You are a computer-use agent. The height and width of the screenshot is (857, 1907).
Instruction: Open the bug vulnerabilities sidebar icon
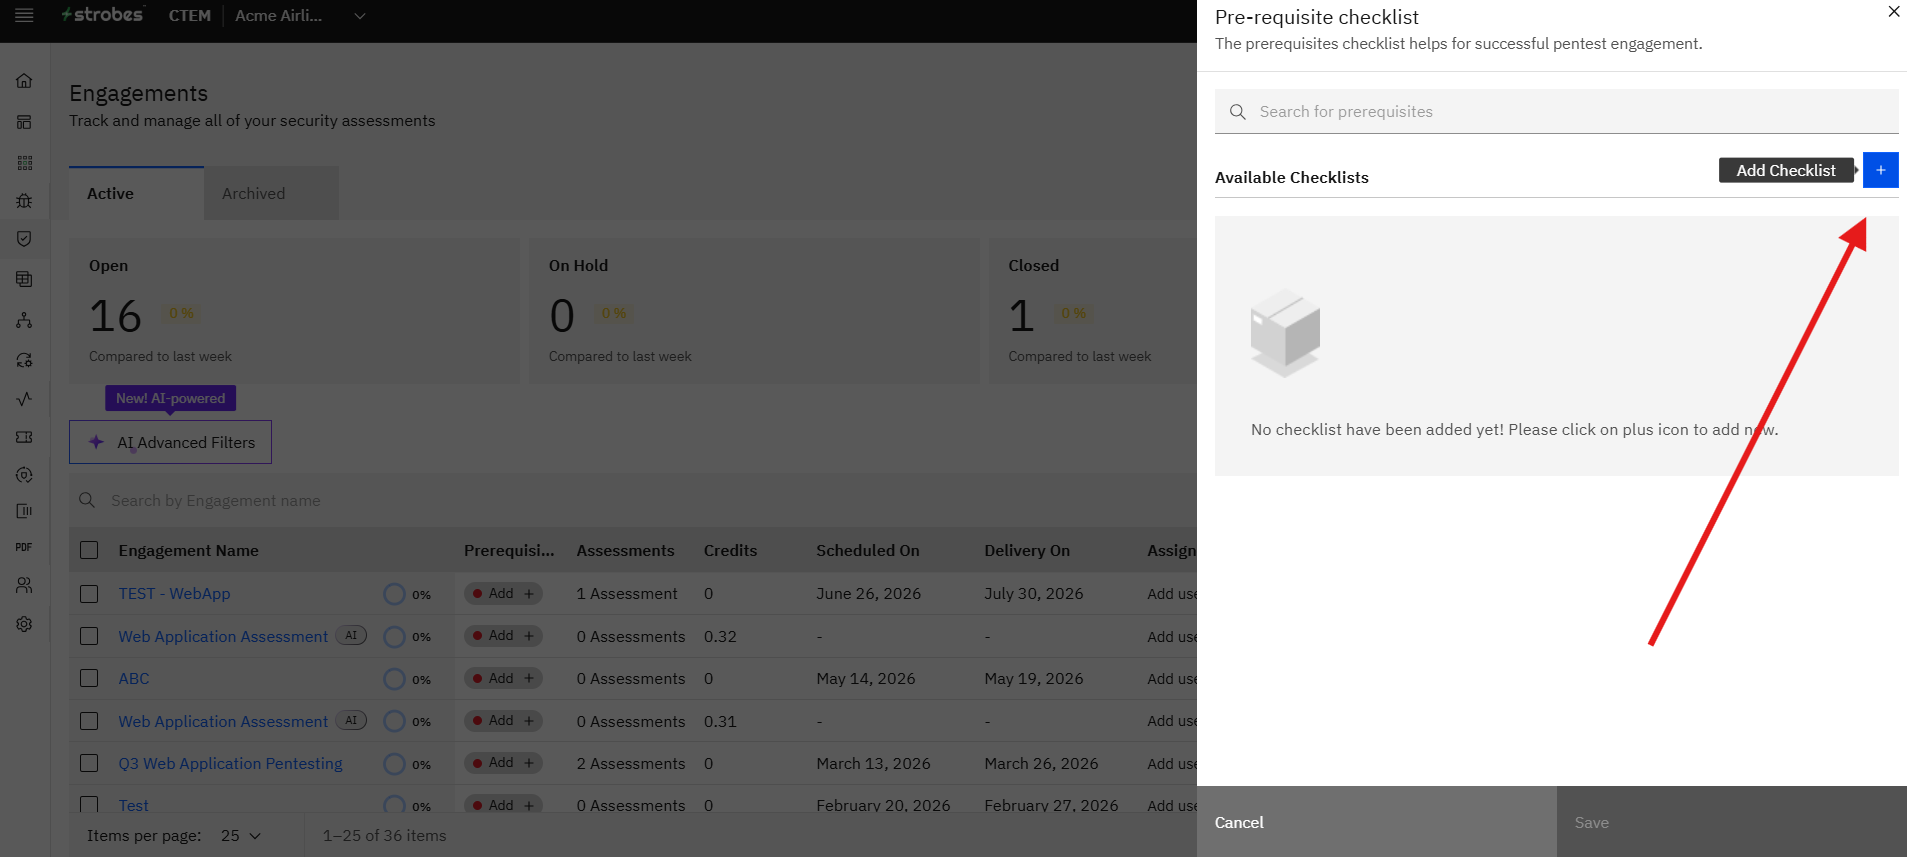click(x=24, y=201)
